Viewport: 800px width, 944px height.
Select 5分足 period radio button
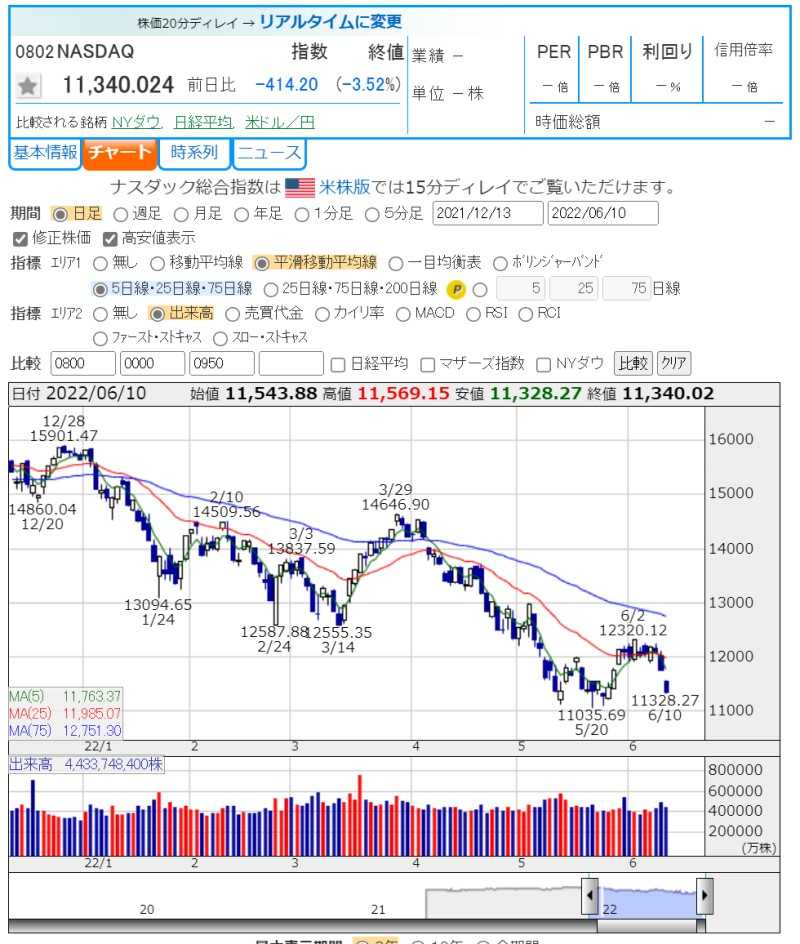[x=372, y=214]
